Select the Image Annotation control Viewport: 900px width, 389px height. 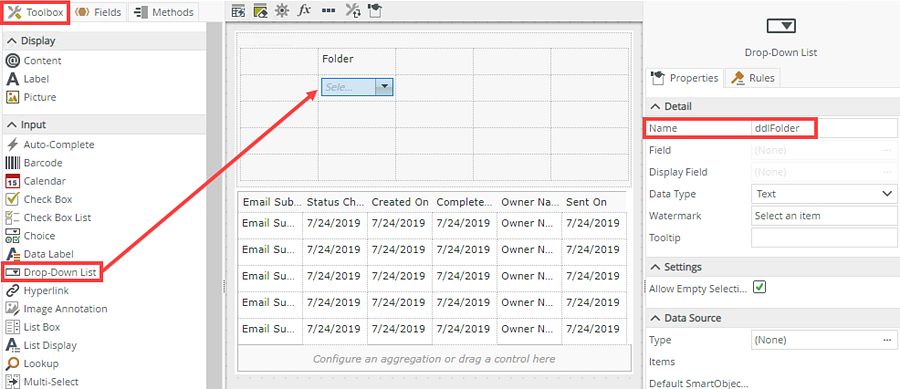click(x=56, y=309)
